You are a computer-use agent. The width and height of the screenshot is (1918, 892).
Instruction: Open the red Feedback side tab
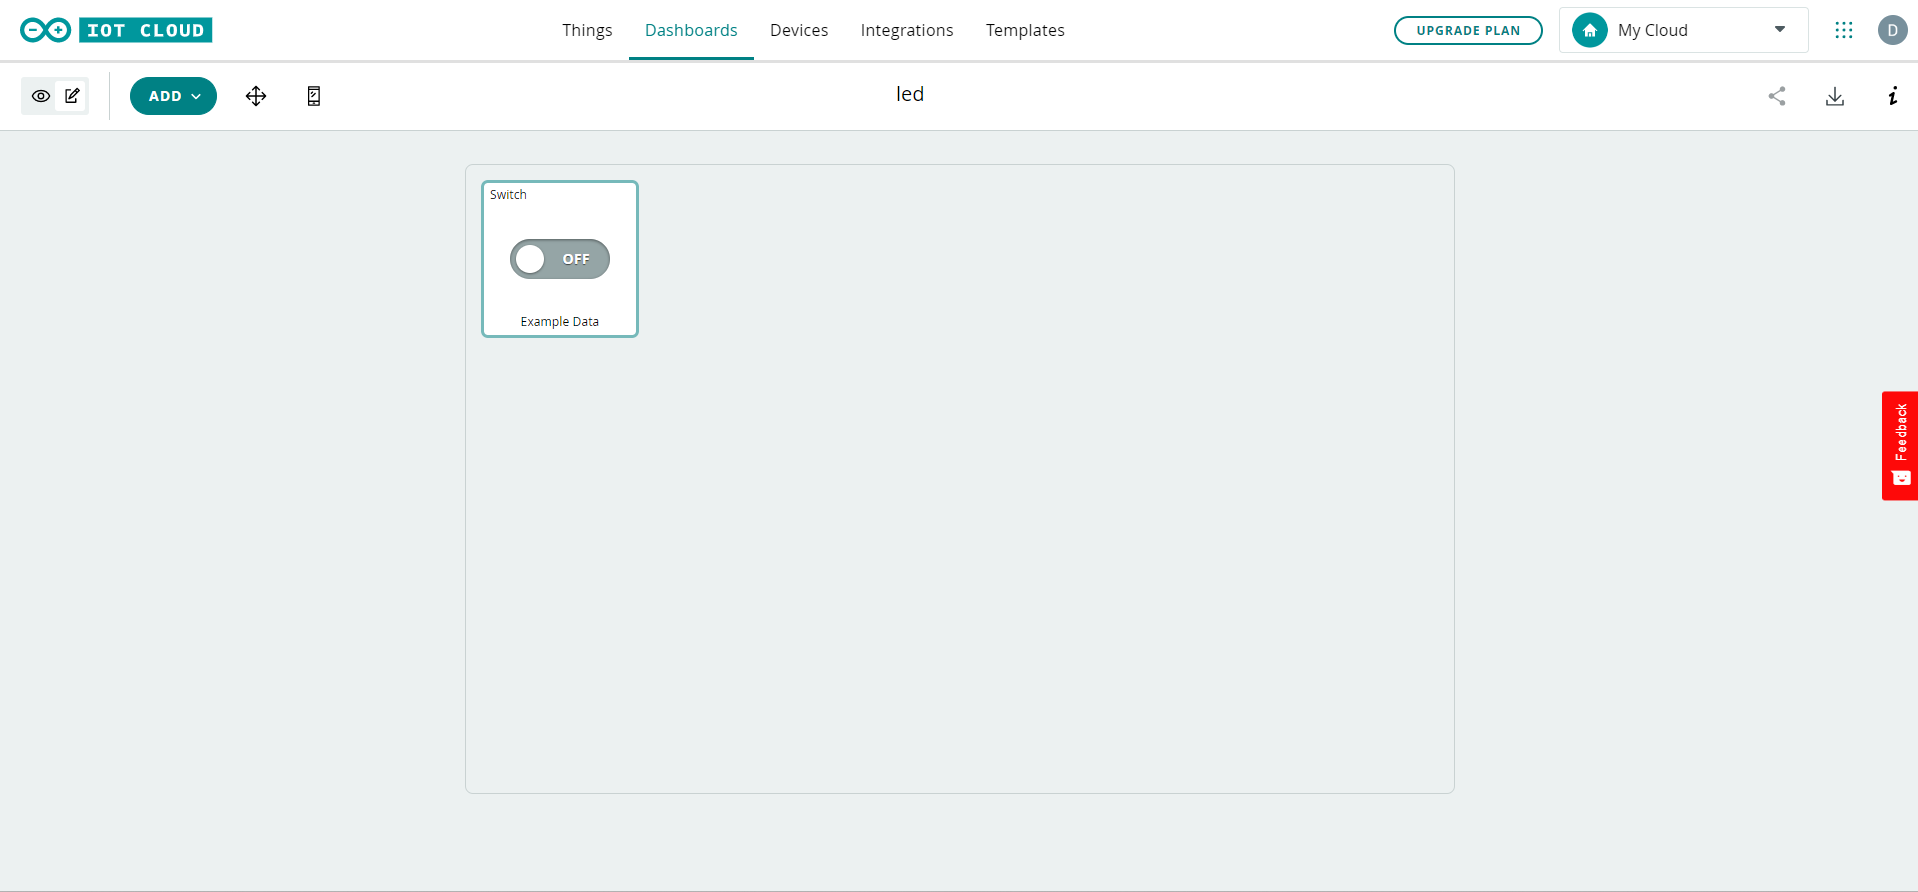tap(1900, 445)
